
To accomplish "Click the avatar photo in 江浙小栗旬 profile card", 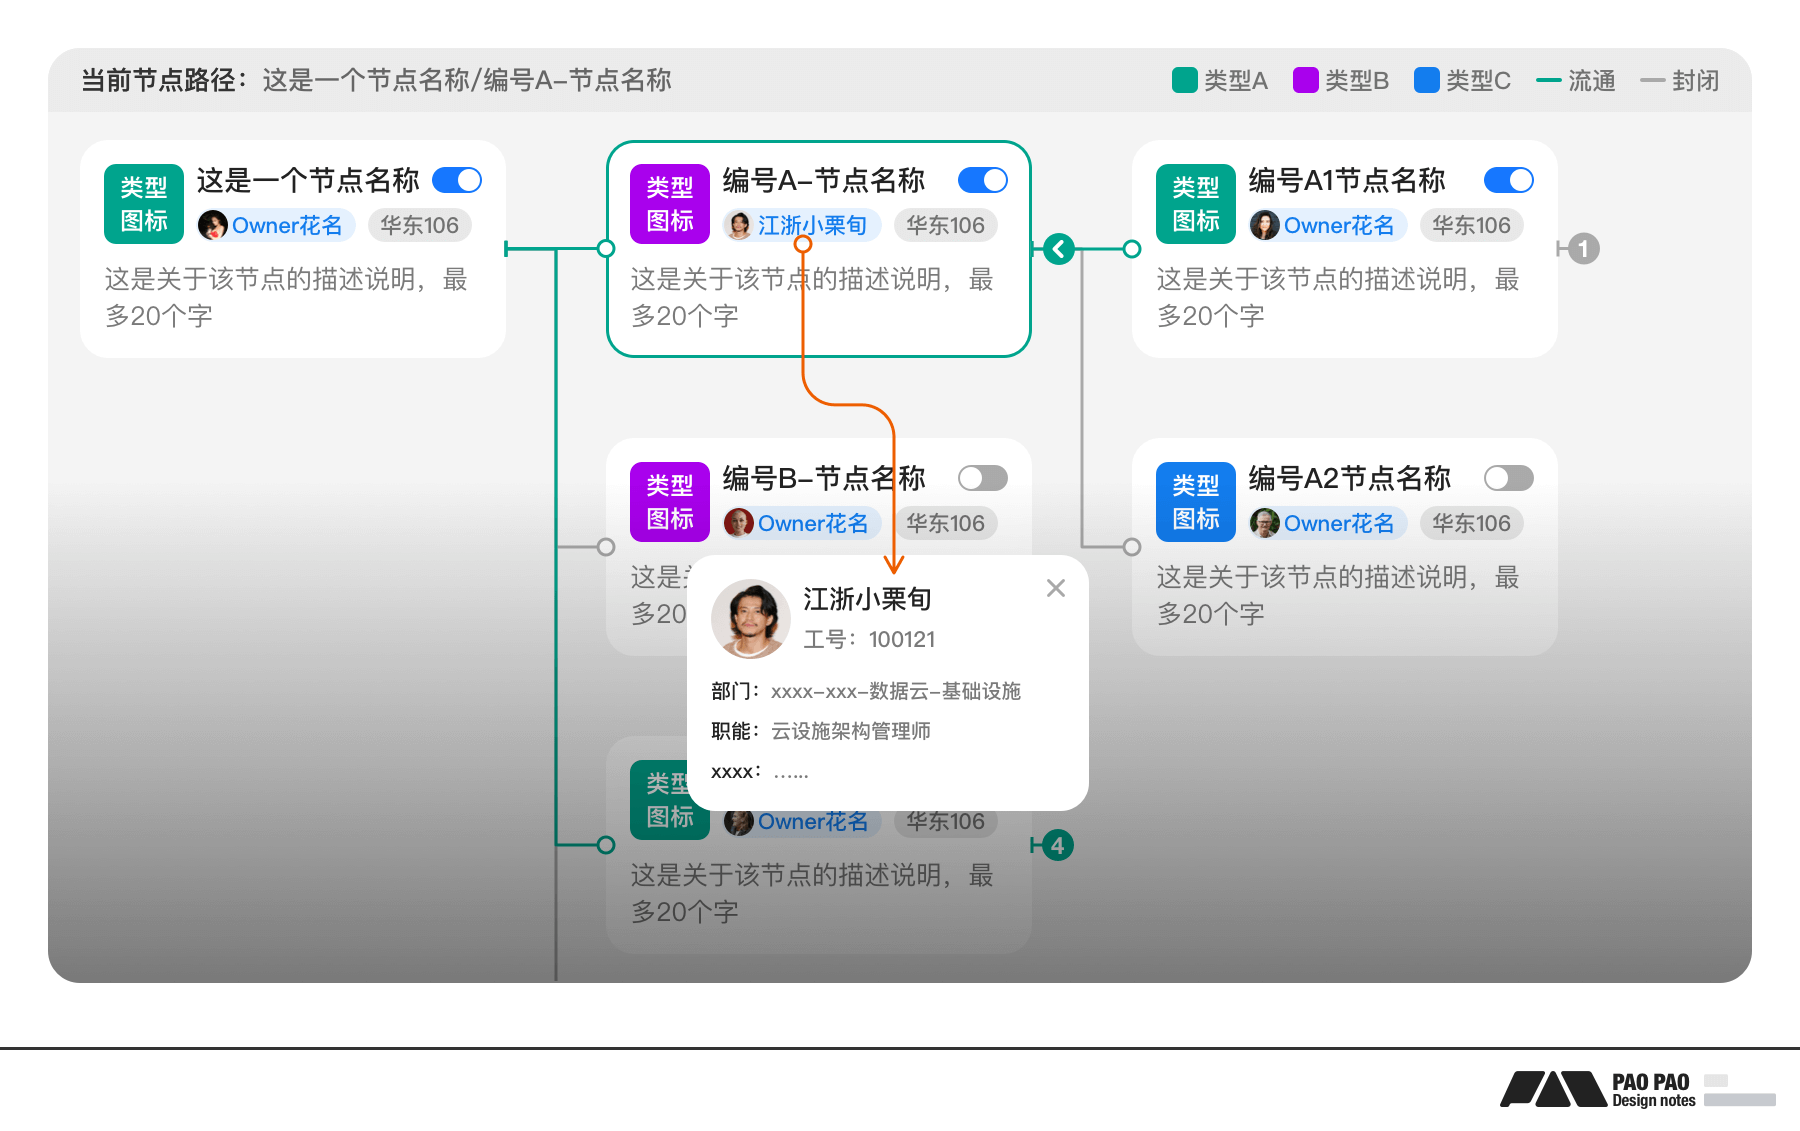I will click(x=750, y=619).
